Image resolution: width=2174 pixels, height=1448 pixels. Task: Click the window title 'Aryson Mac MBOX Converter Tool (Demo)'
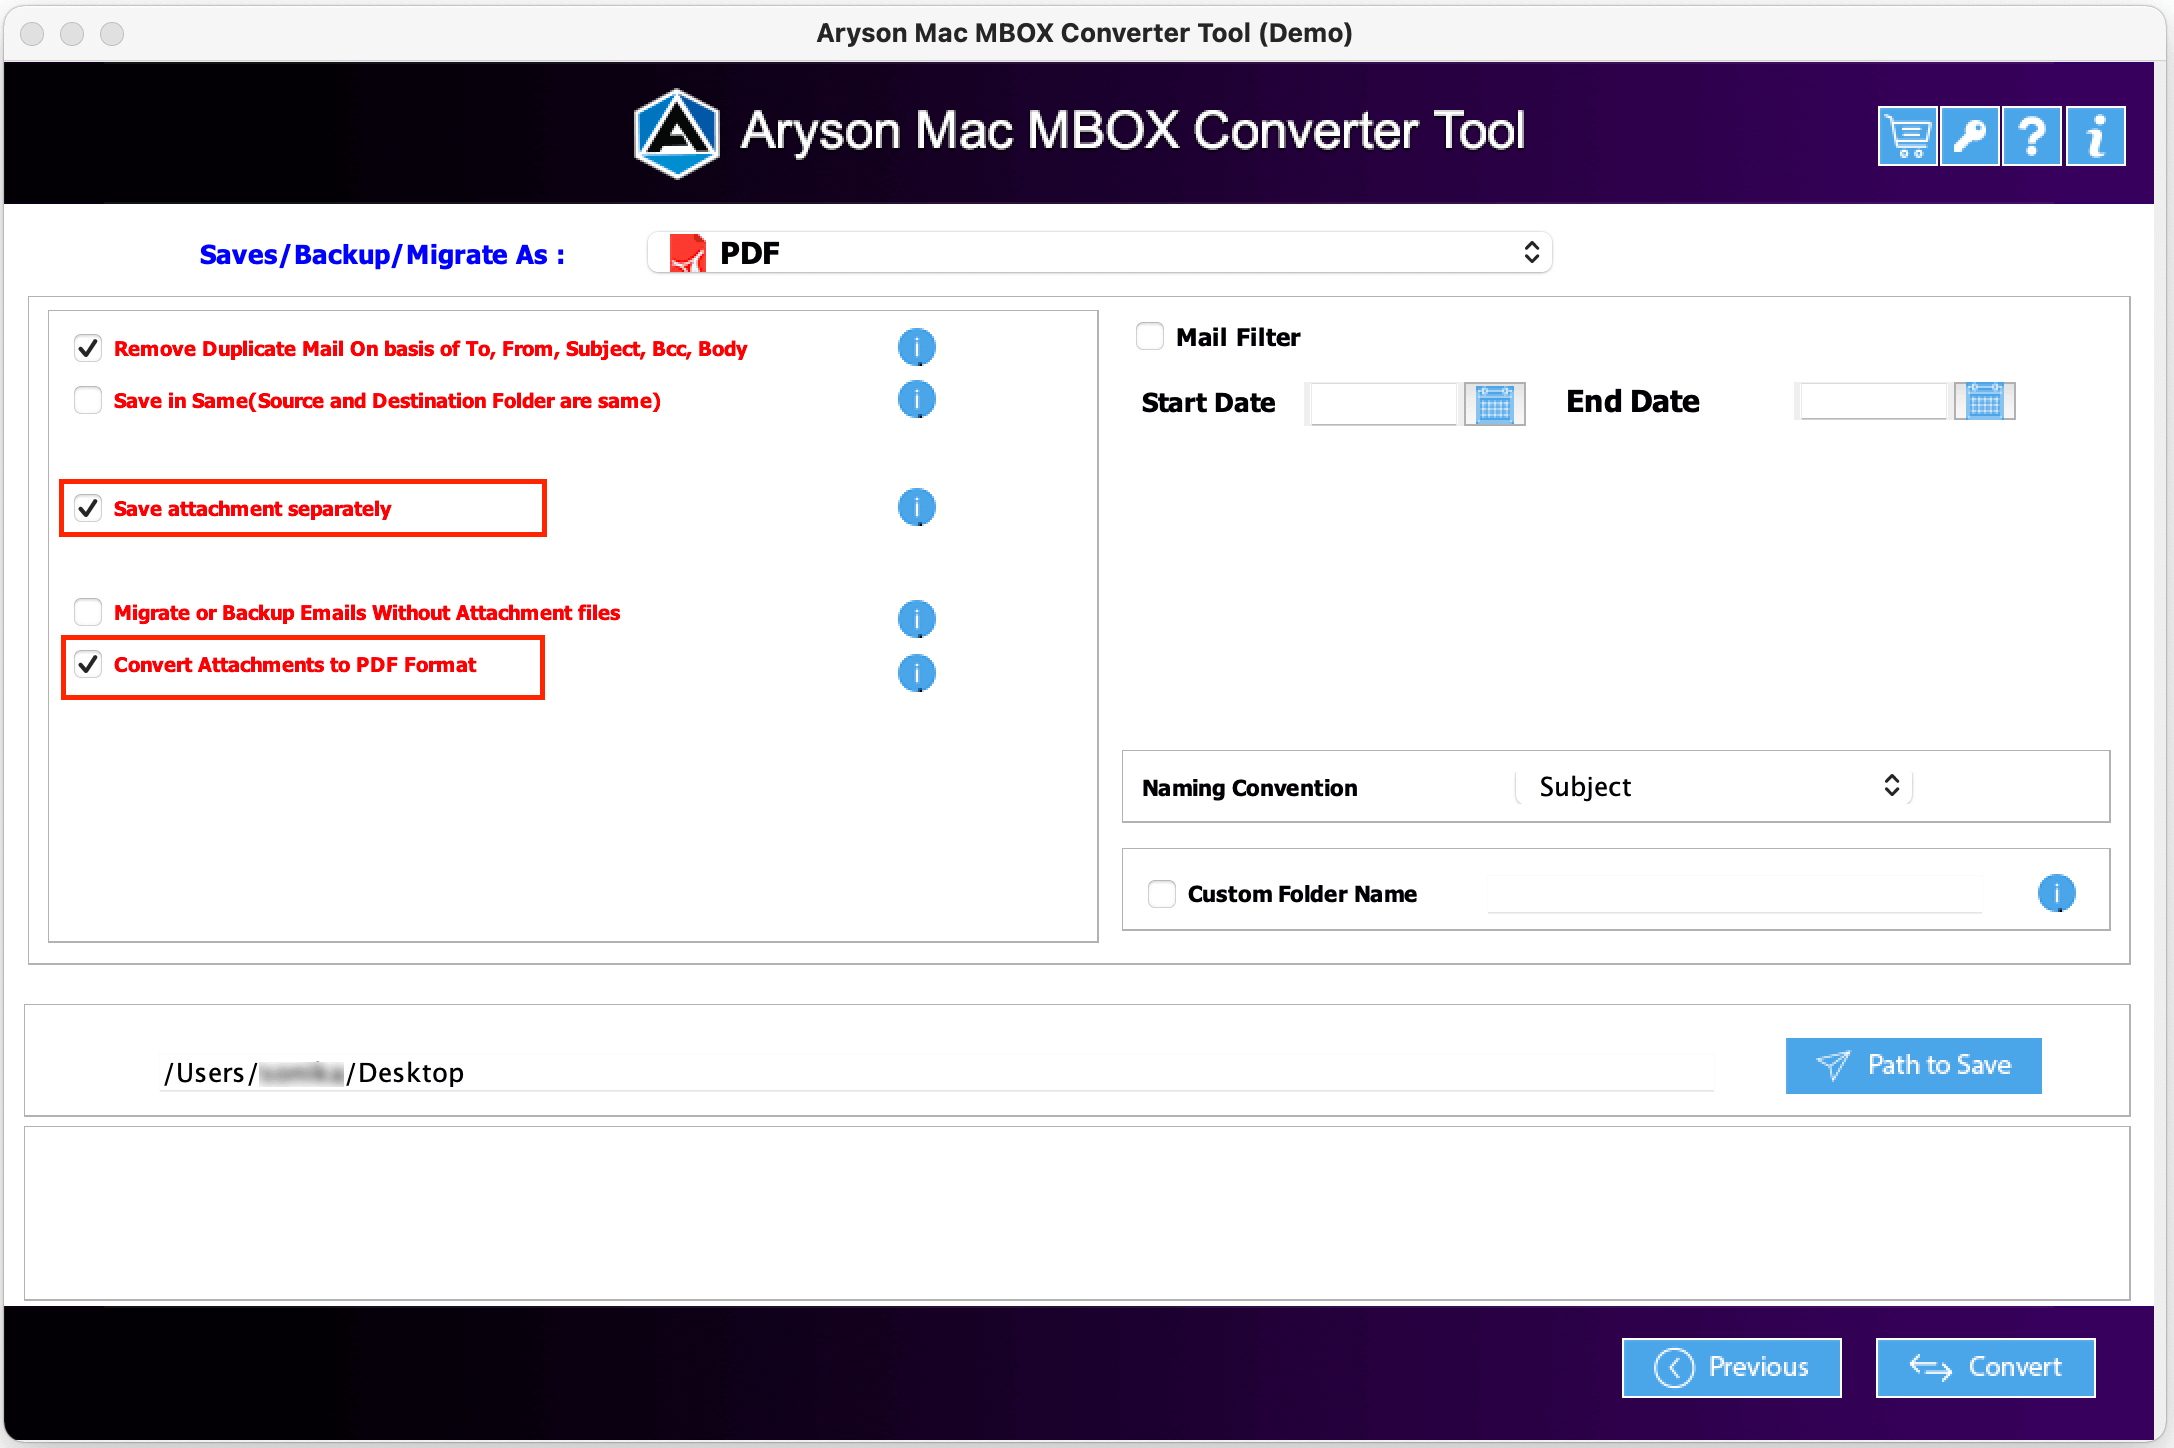[x=1084, y=33]
